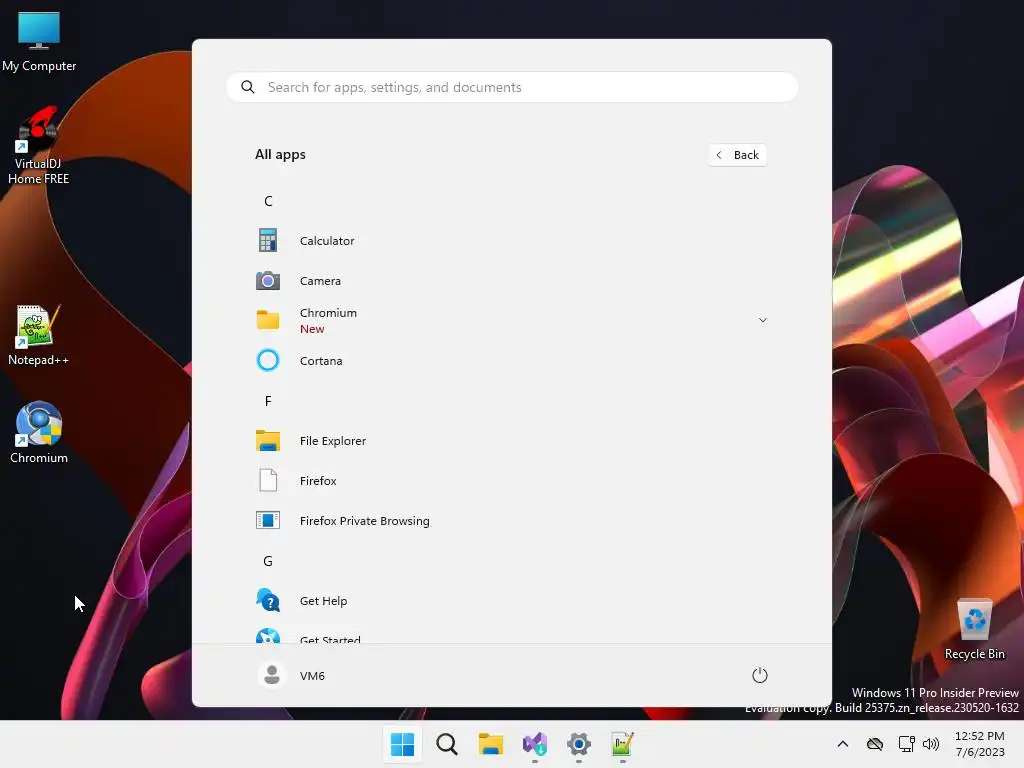Image resolution: width=1024 pixels, height=768 pixels.
Task: Open clock and date on taskbar
Action: (980, 744)
